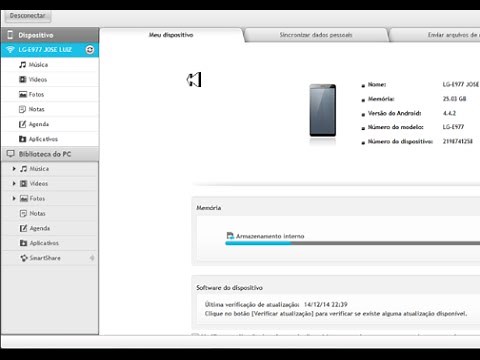Select the device Aplicativos label
480x360 pixels.
tap(43, 139)
